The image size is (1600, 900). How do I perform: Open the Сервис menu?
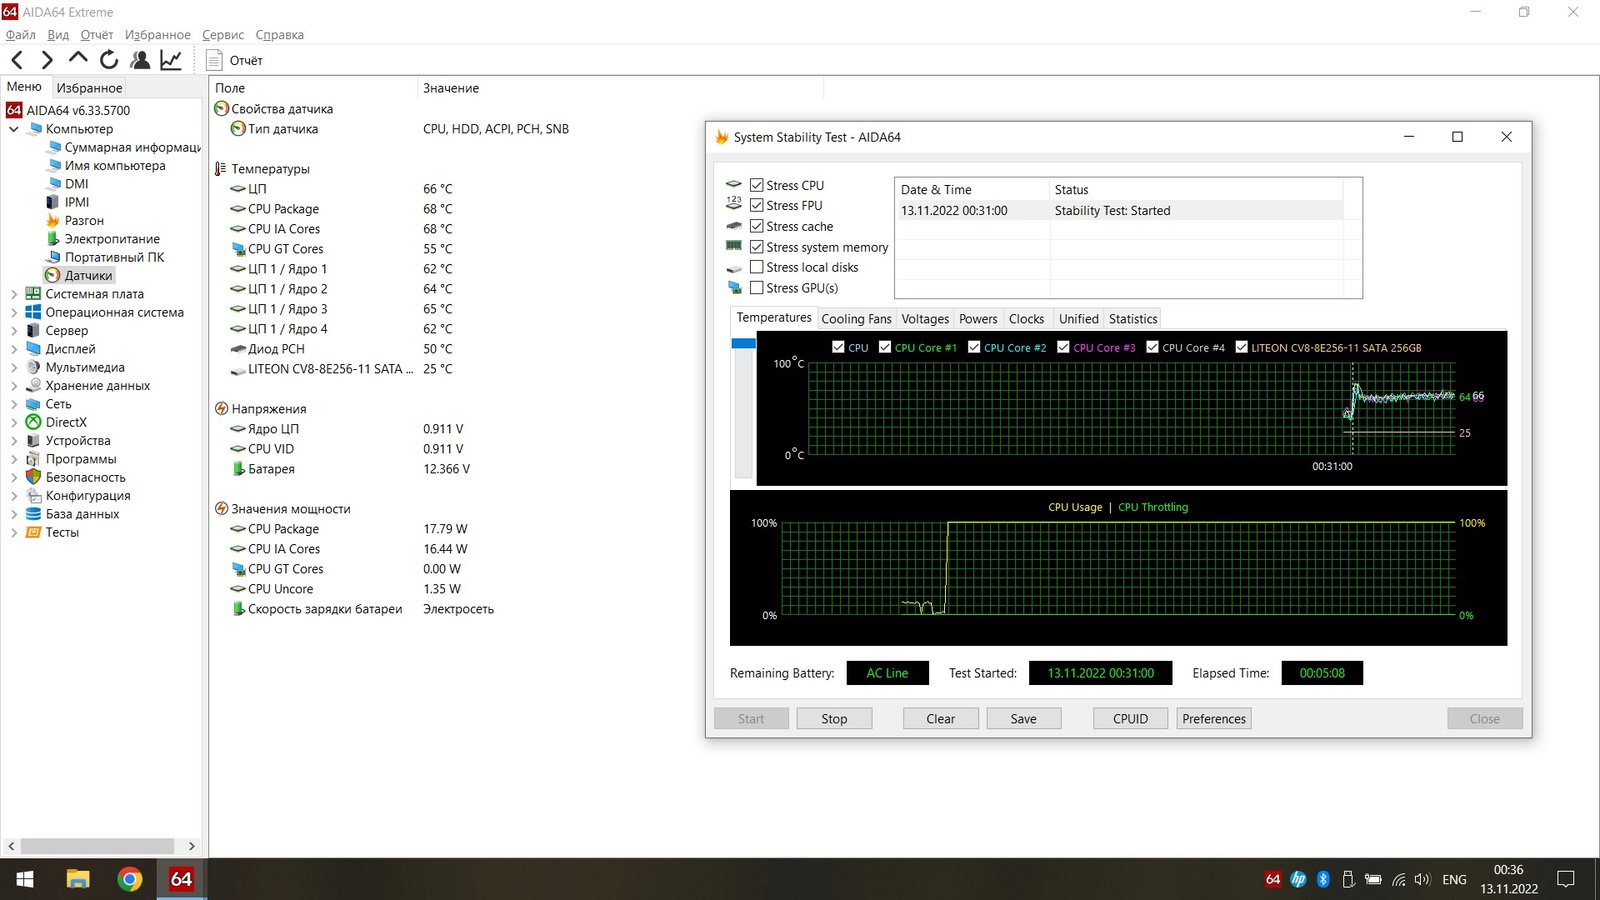click(223, 35)
